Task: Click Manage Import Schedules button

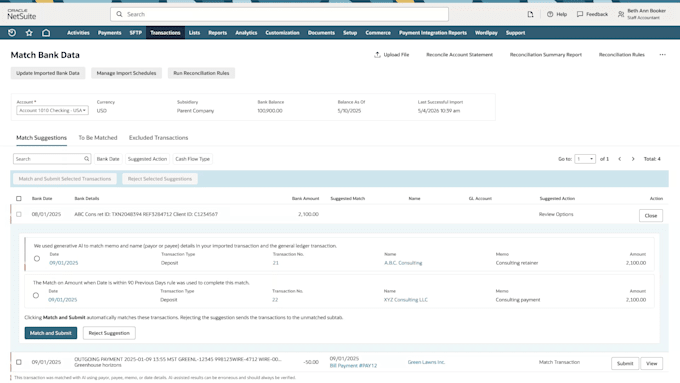Action: pos(126,73)
